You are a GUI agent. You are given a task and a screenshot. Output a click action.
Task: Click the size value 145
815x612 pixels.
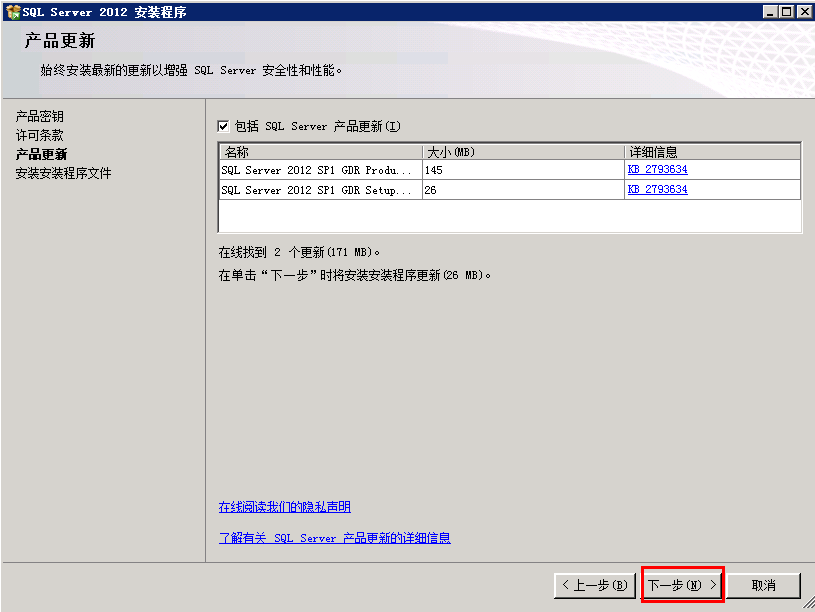433,170
